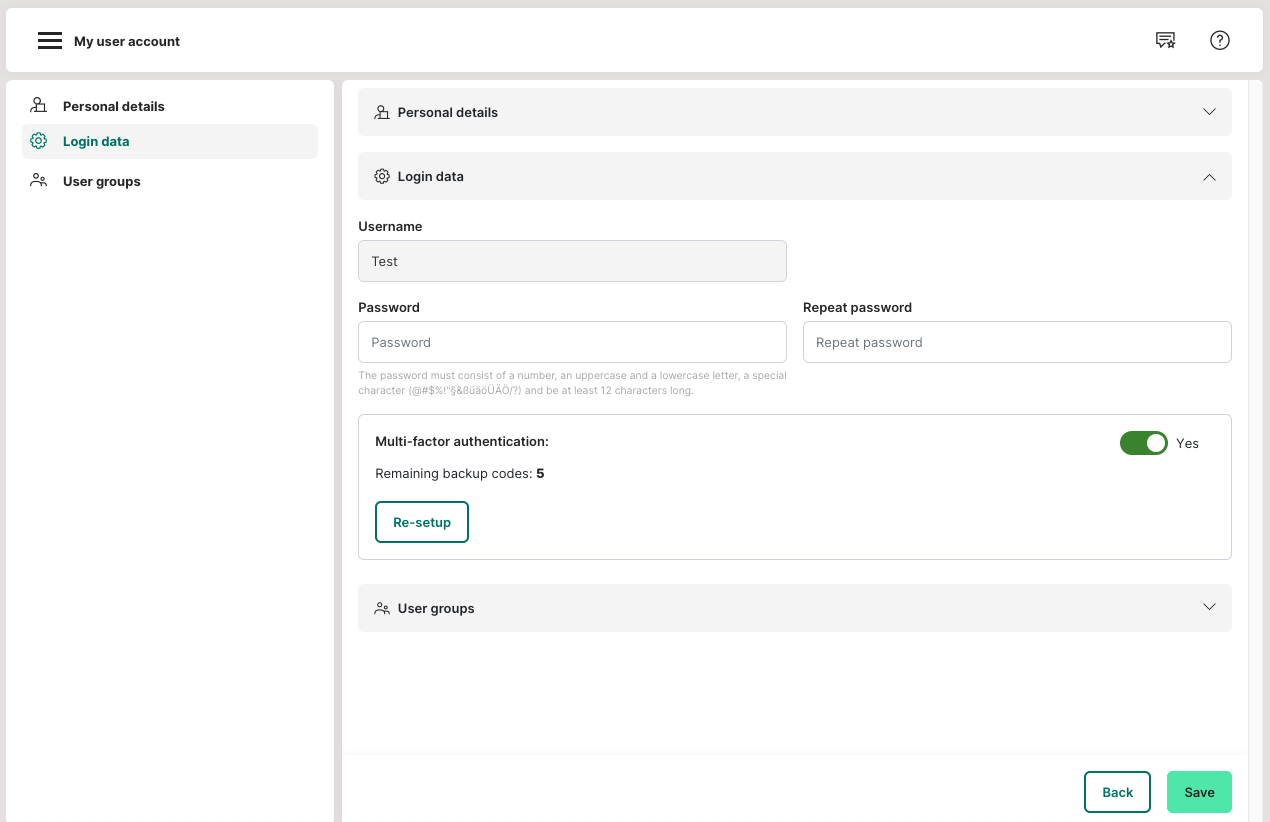1270x822 pixels.
Task: Focus the Repeat password input field
Action: click(x=1016, y=342)
